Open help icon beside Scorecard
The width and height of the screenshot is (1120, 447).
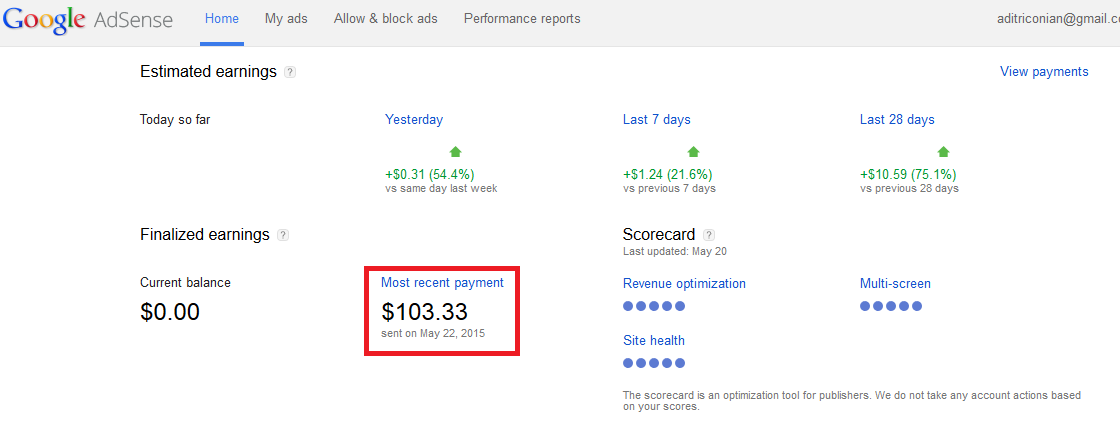(709, 235)
